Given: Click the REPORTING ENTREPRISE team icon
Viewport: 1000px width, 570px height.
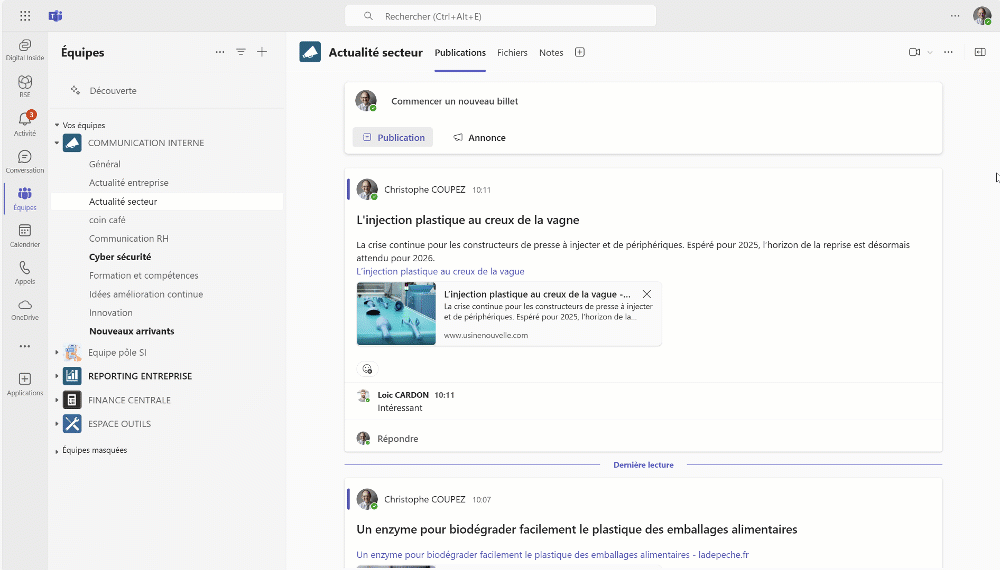Looking at the screenshot, I should 72,376.
